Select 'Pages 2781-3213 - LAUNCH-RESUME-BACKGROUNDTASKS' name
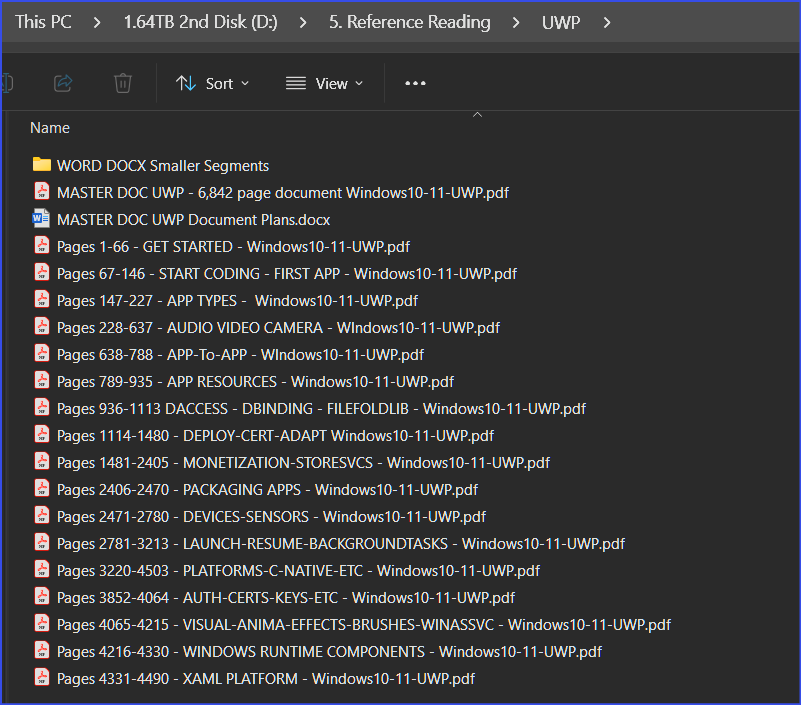The image size is (801, 705). pos(340,544)
